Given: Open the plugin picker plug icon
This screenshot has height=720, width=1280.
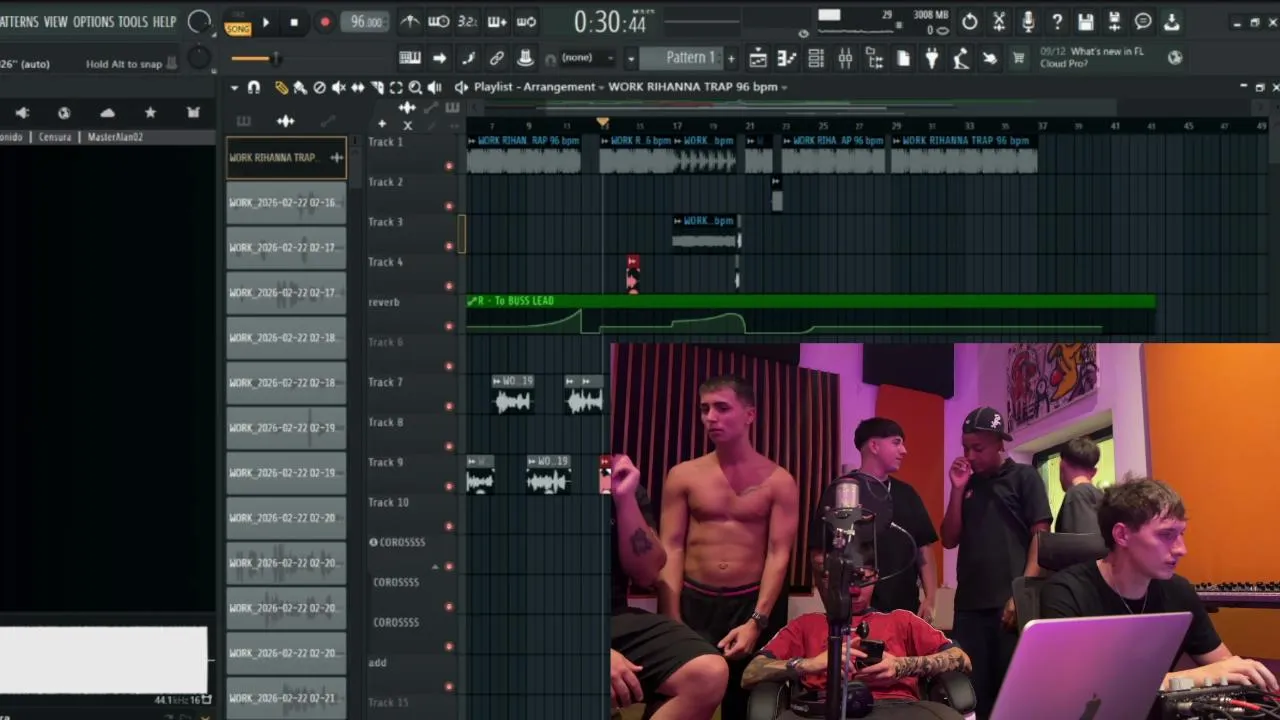Looking at the screenshot, I should point(932,59).
